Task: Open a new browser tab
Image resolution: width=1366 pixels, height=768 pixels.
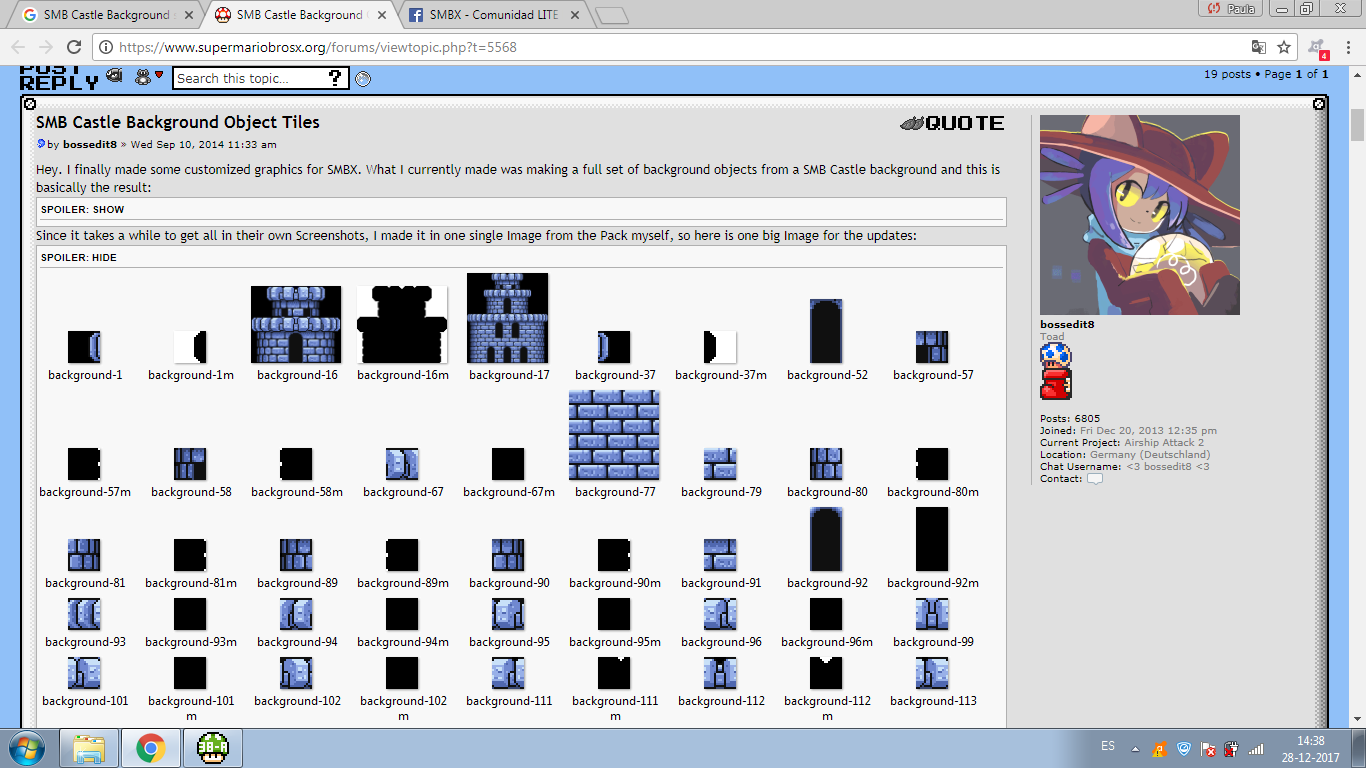Action: coord(611,16)
